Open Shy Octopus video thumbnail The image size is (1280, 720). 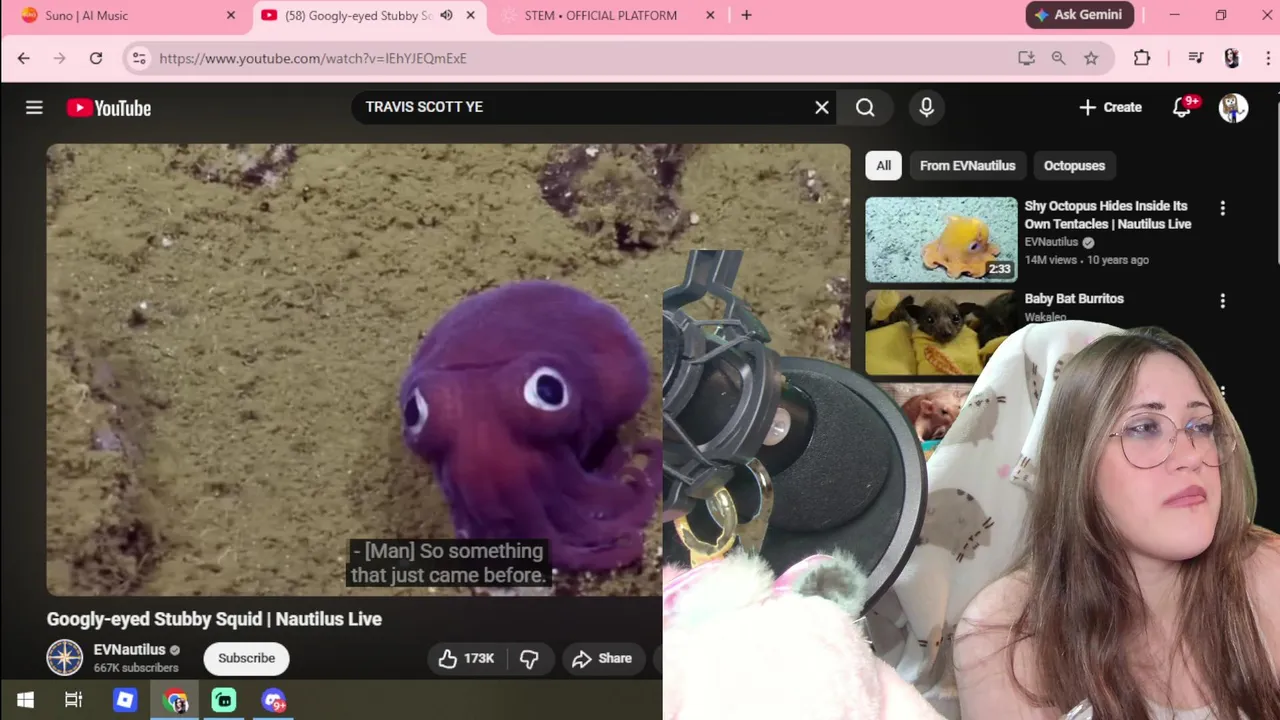point(941,239)
